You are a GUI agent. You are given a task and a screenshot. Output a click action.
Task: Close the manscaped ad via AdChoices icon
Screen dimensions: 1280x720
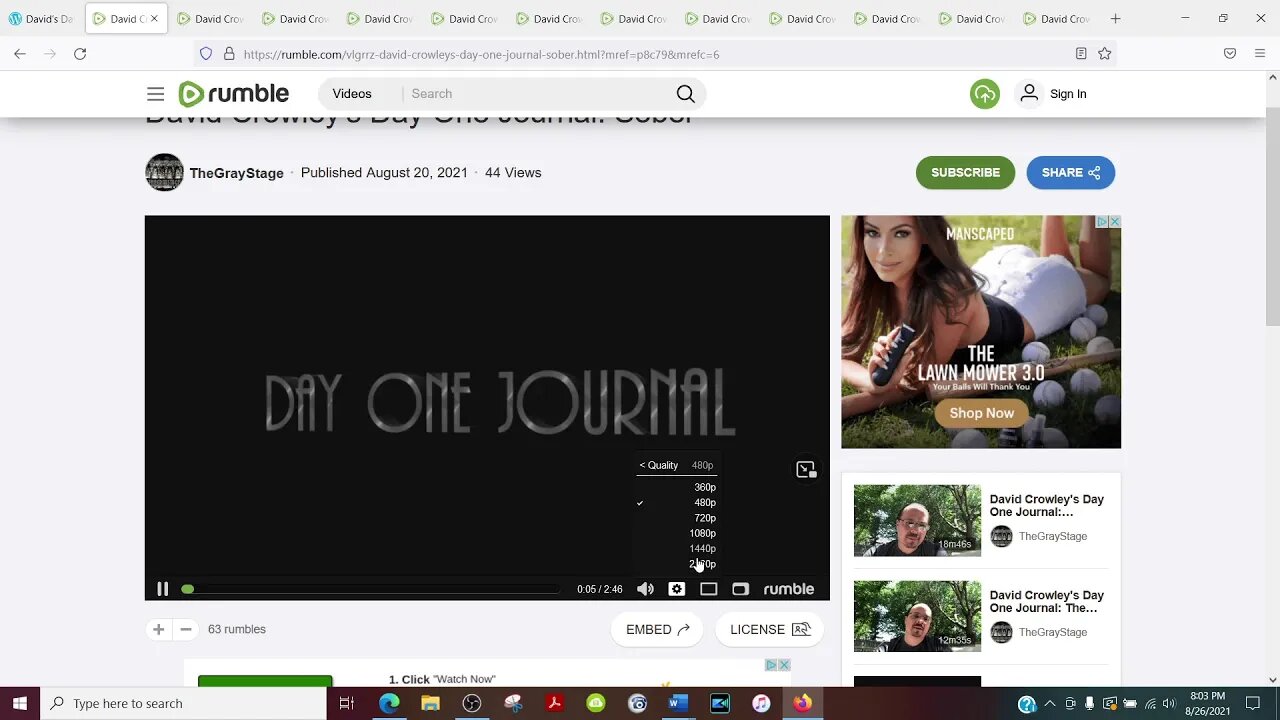pyautogui.click(x=1102, y=222)
